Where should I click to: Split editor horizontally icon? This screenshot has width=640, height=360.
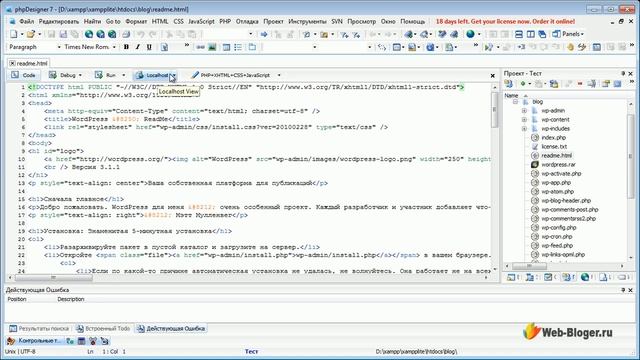click(x=519, y=34)
